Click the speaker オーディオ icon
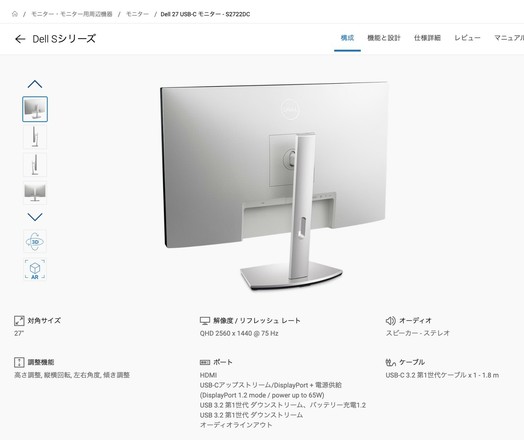The height and width of the screenshot is (440, 524). pyautogui.click(x=391, y=321)
